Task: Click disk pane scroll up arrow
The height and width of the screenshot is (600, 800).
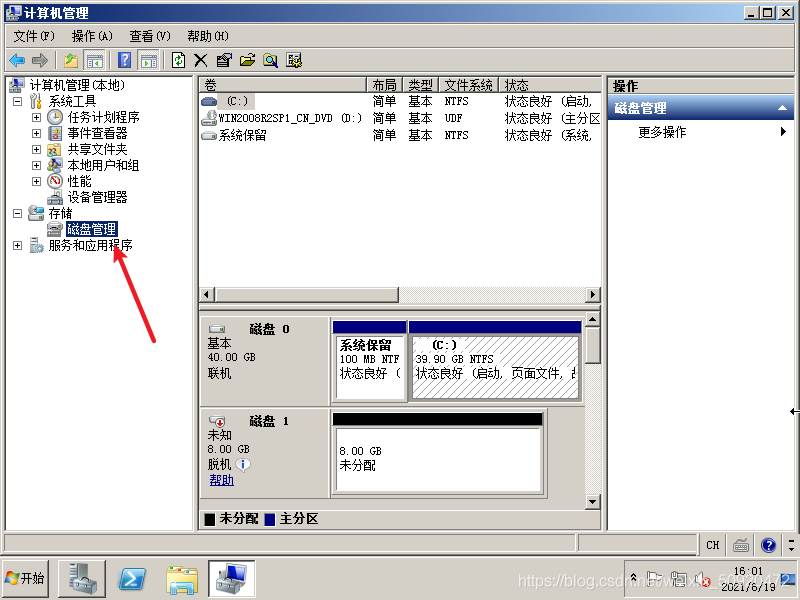Action: tap(592, 320)
